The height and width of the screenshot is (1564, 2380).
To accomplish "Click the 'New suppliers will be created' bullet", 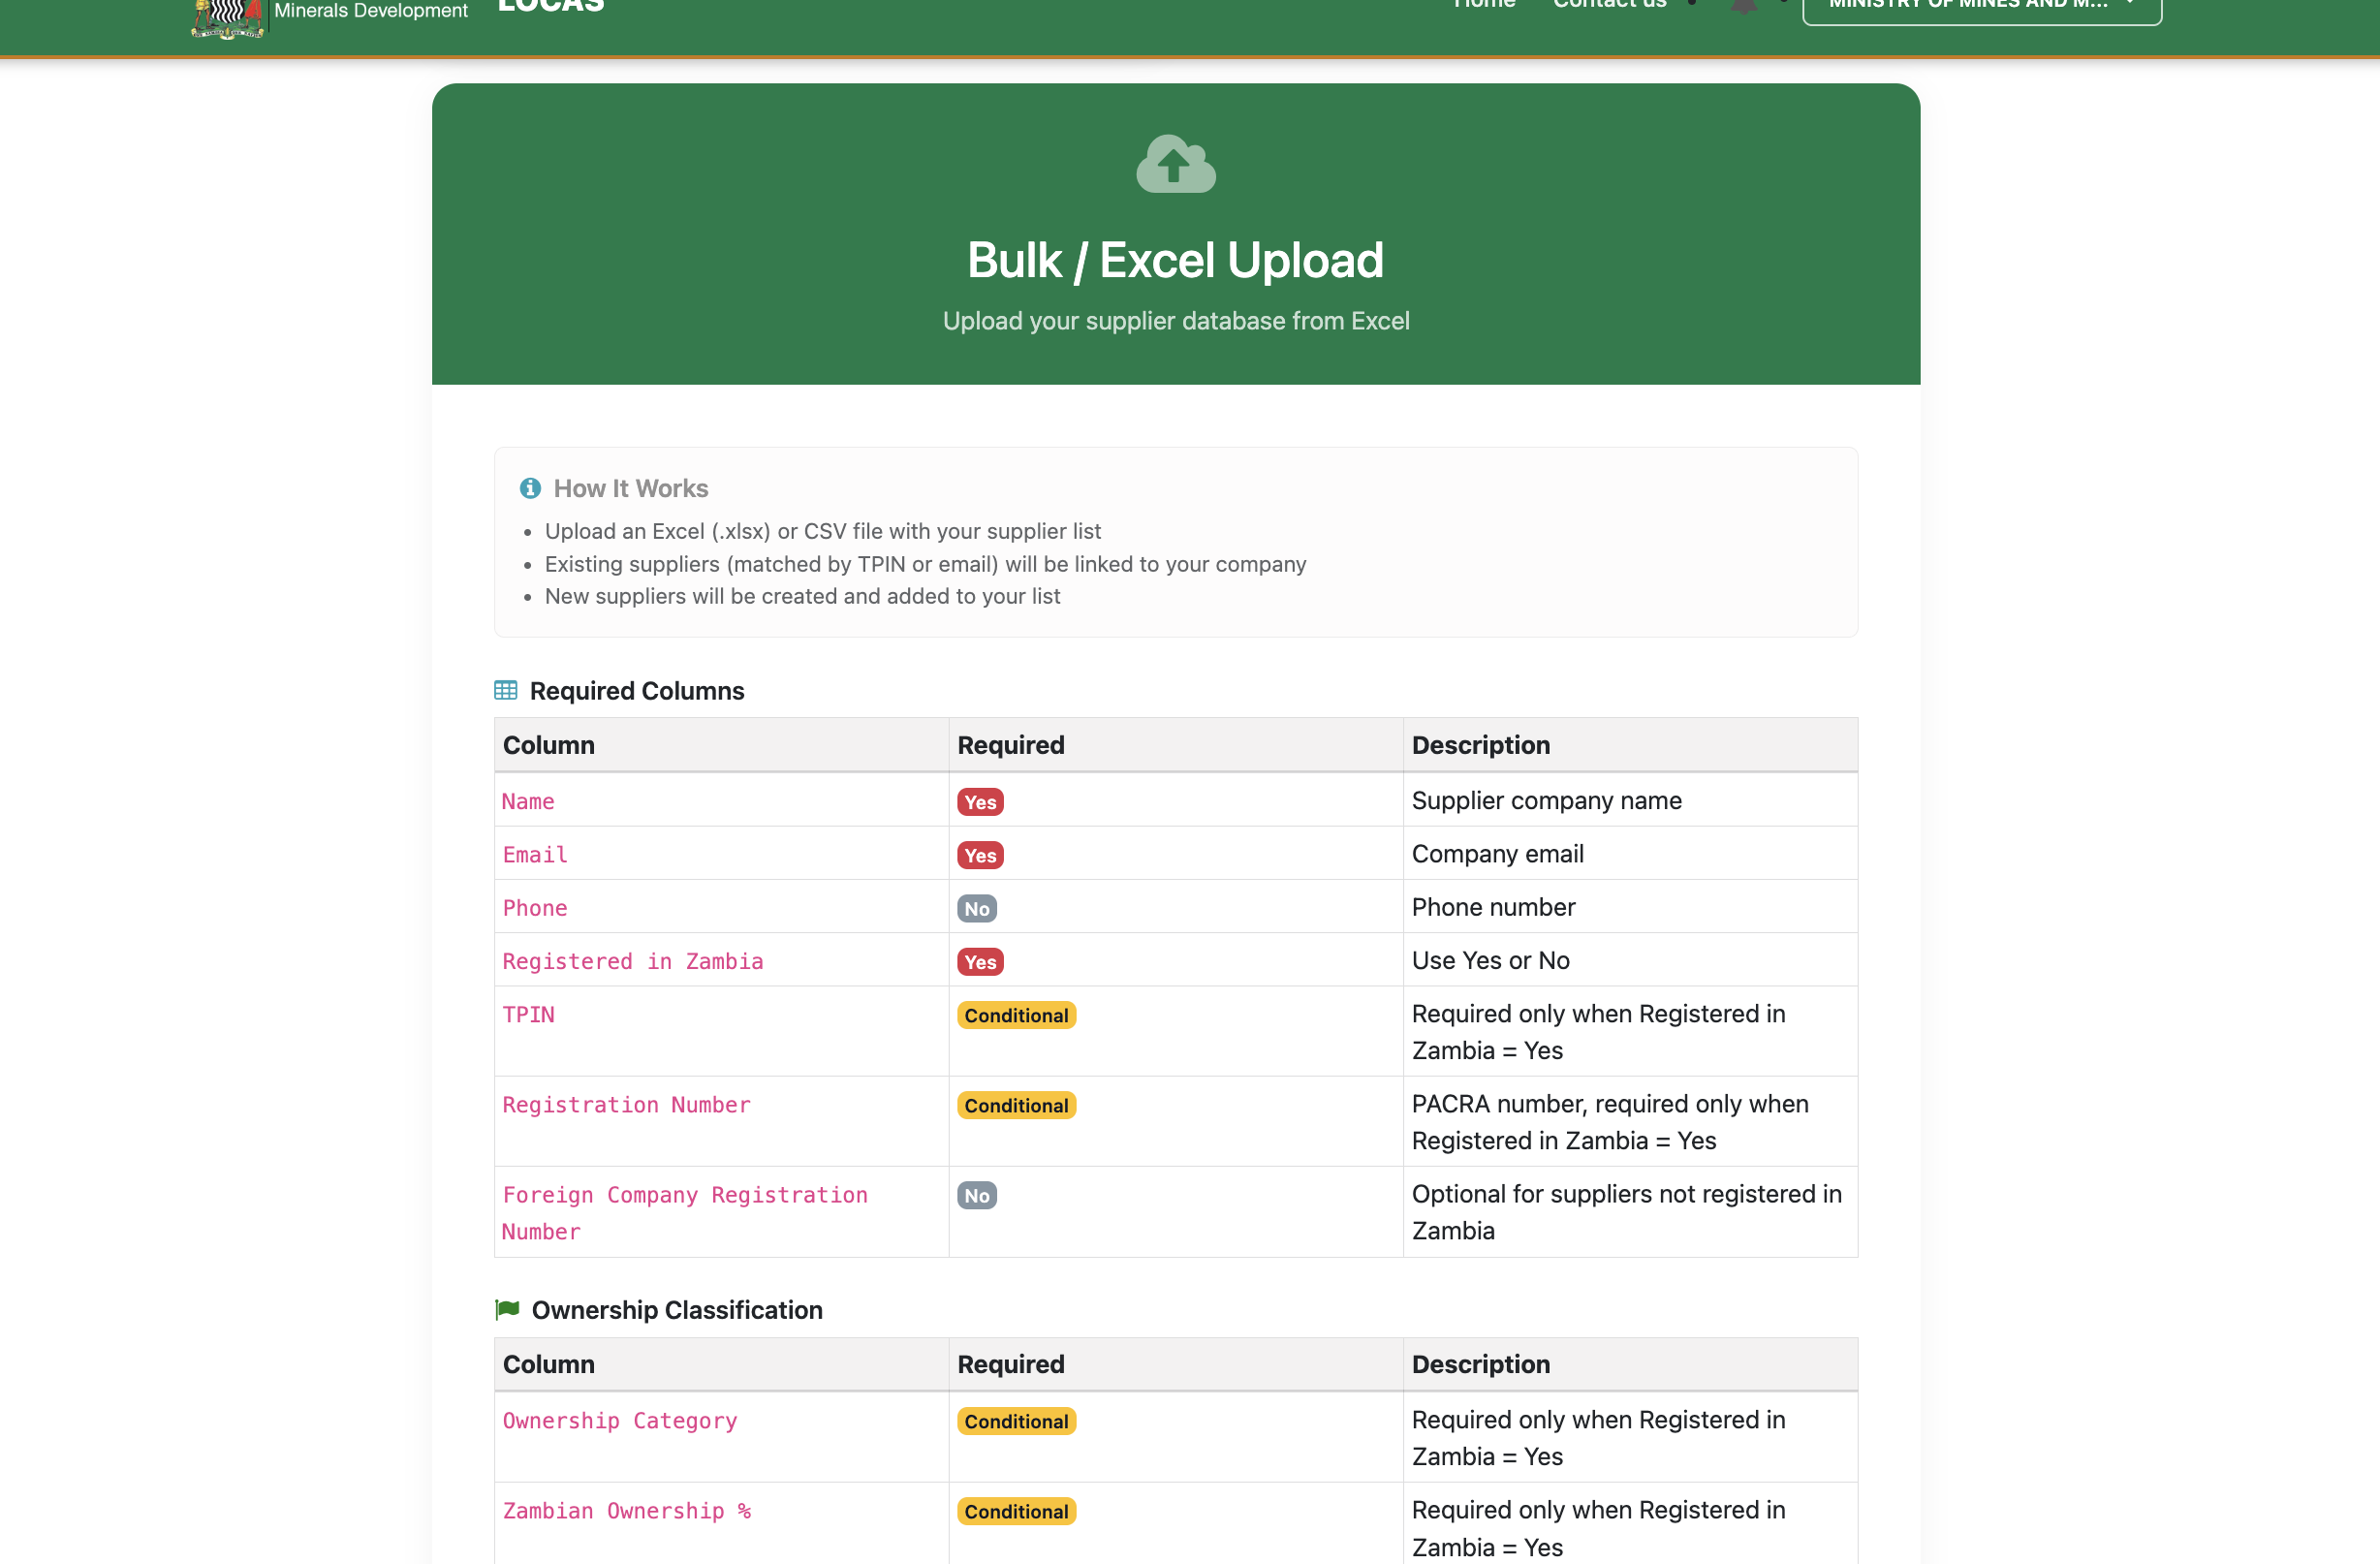I will click(802, 596).
